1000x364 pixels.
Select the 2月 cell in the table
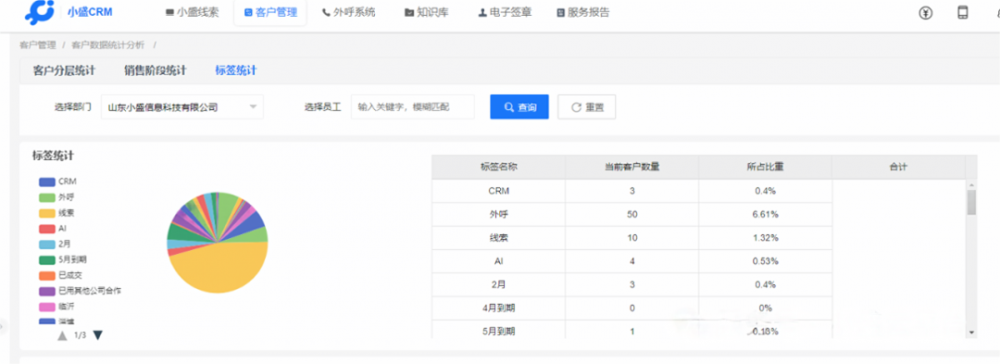(x=498, y=285)
